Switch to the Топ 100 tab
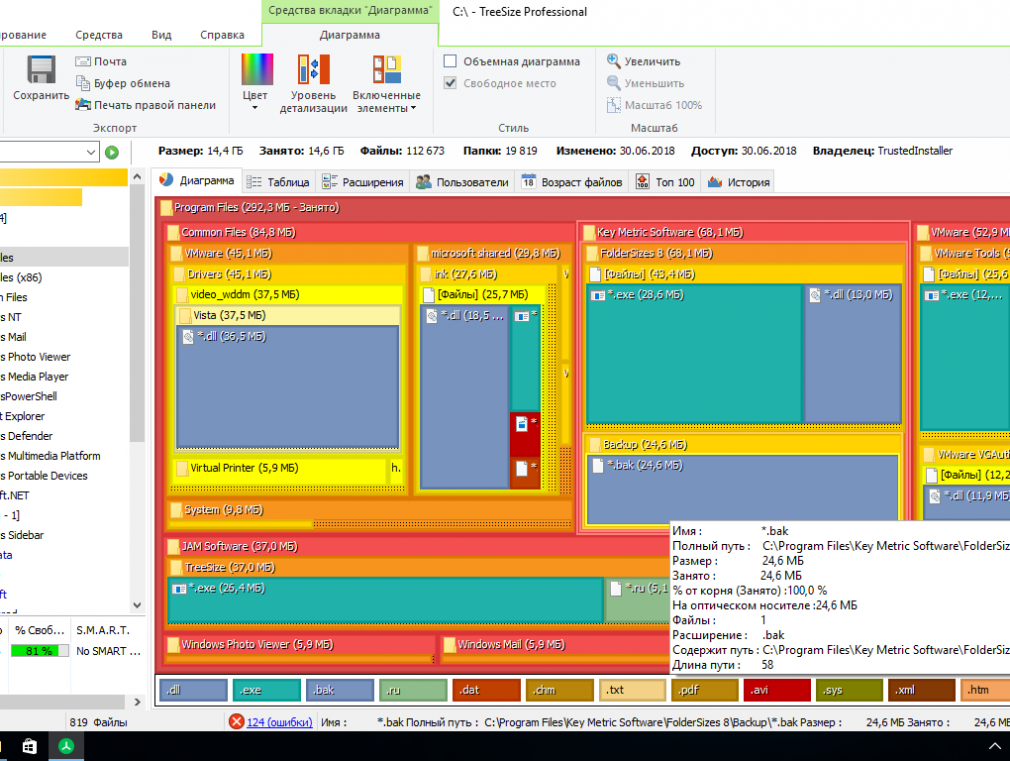 [665, 182]
